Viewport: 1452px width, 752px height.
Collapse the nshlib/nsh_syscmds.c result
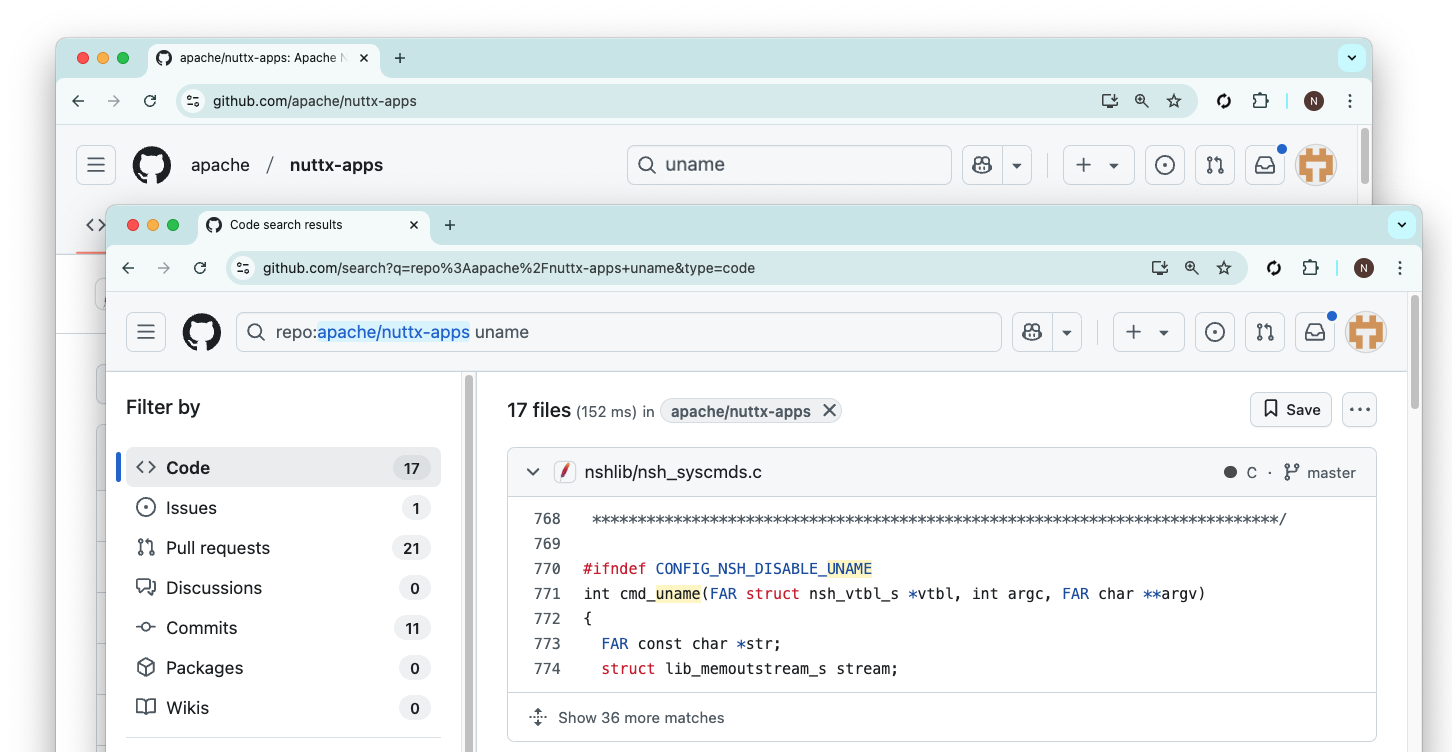(x=533, y=472)
